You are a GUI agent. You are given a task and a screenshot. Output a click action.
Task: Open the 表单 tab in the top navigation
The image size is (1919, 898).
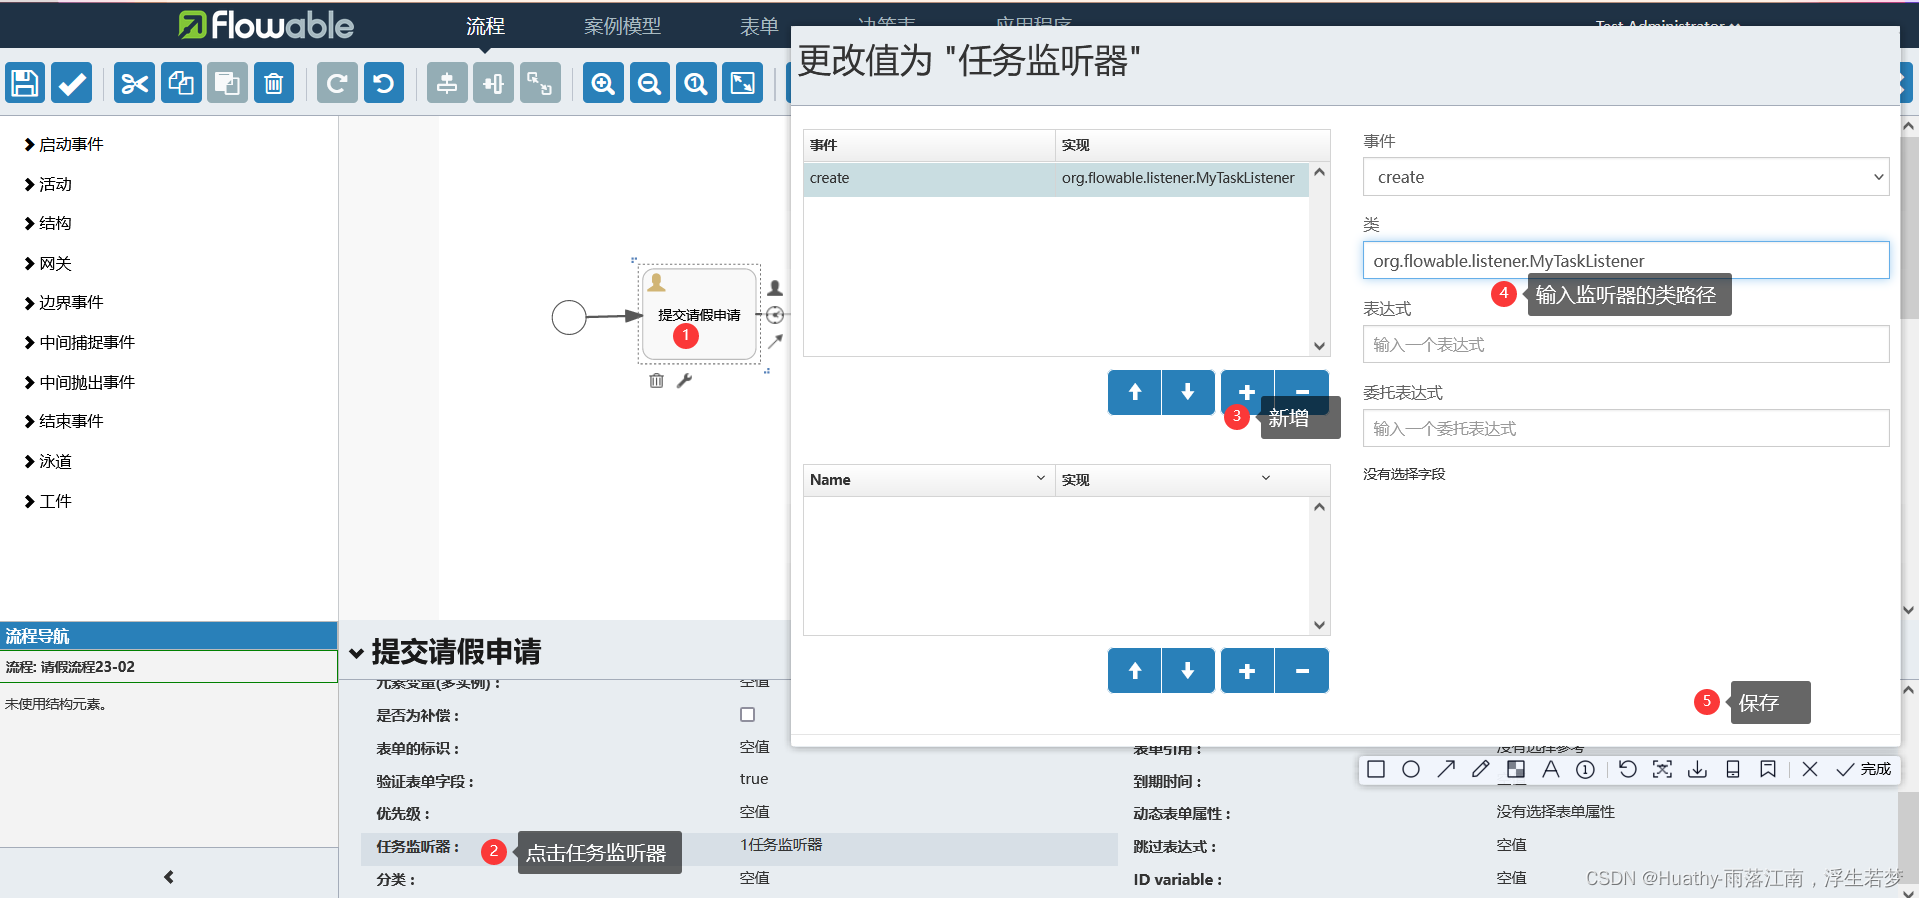tap(759, 26)
